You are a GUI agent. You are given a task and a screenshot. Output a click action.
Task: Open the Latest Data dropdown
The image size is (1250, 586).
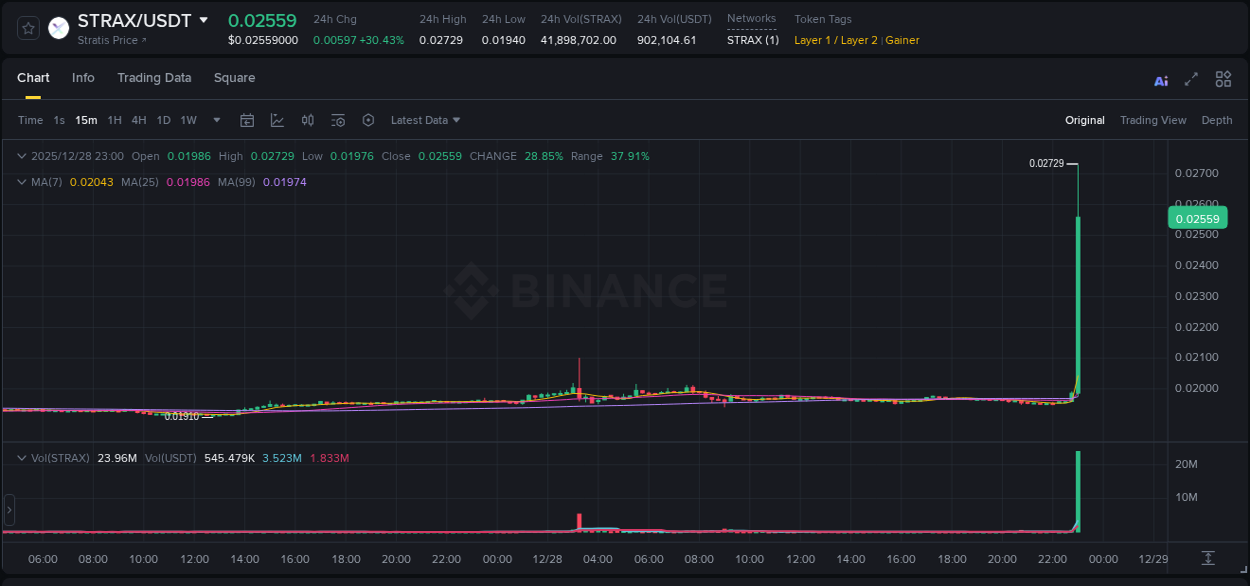pyautogui.click(x=425, y=120)
